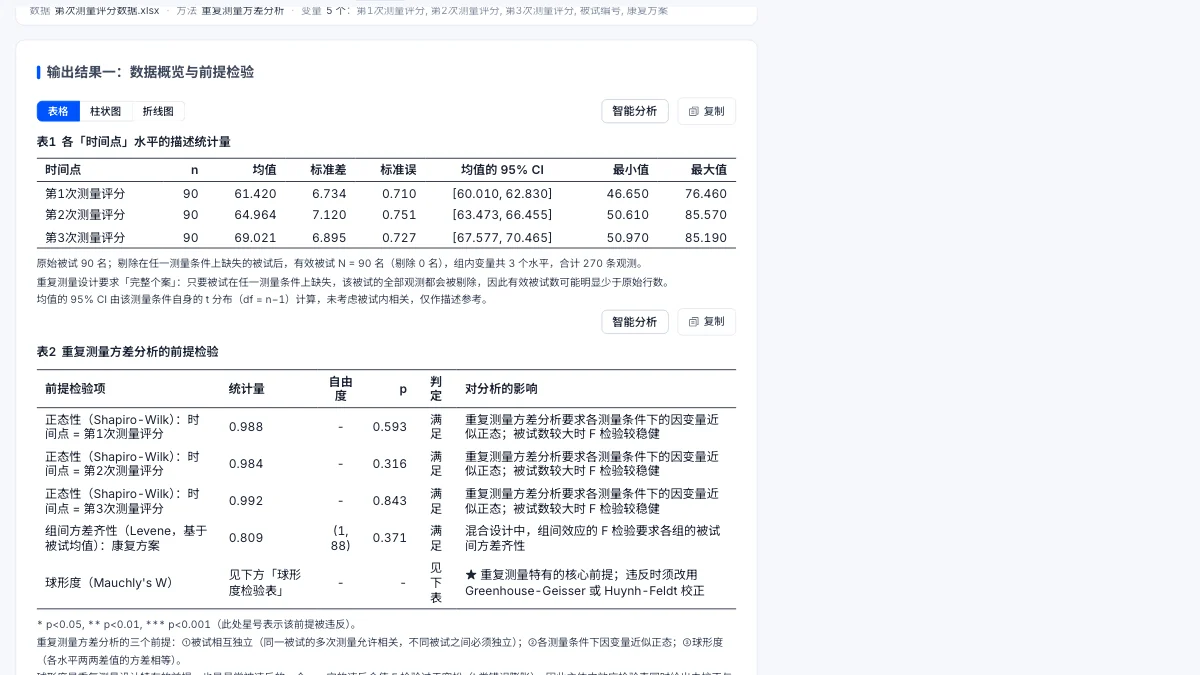Click the 统计量 column header
Image resolution: width=1200 pixels, height=675 pixels.
click(247, 389)
